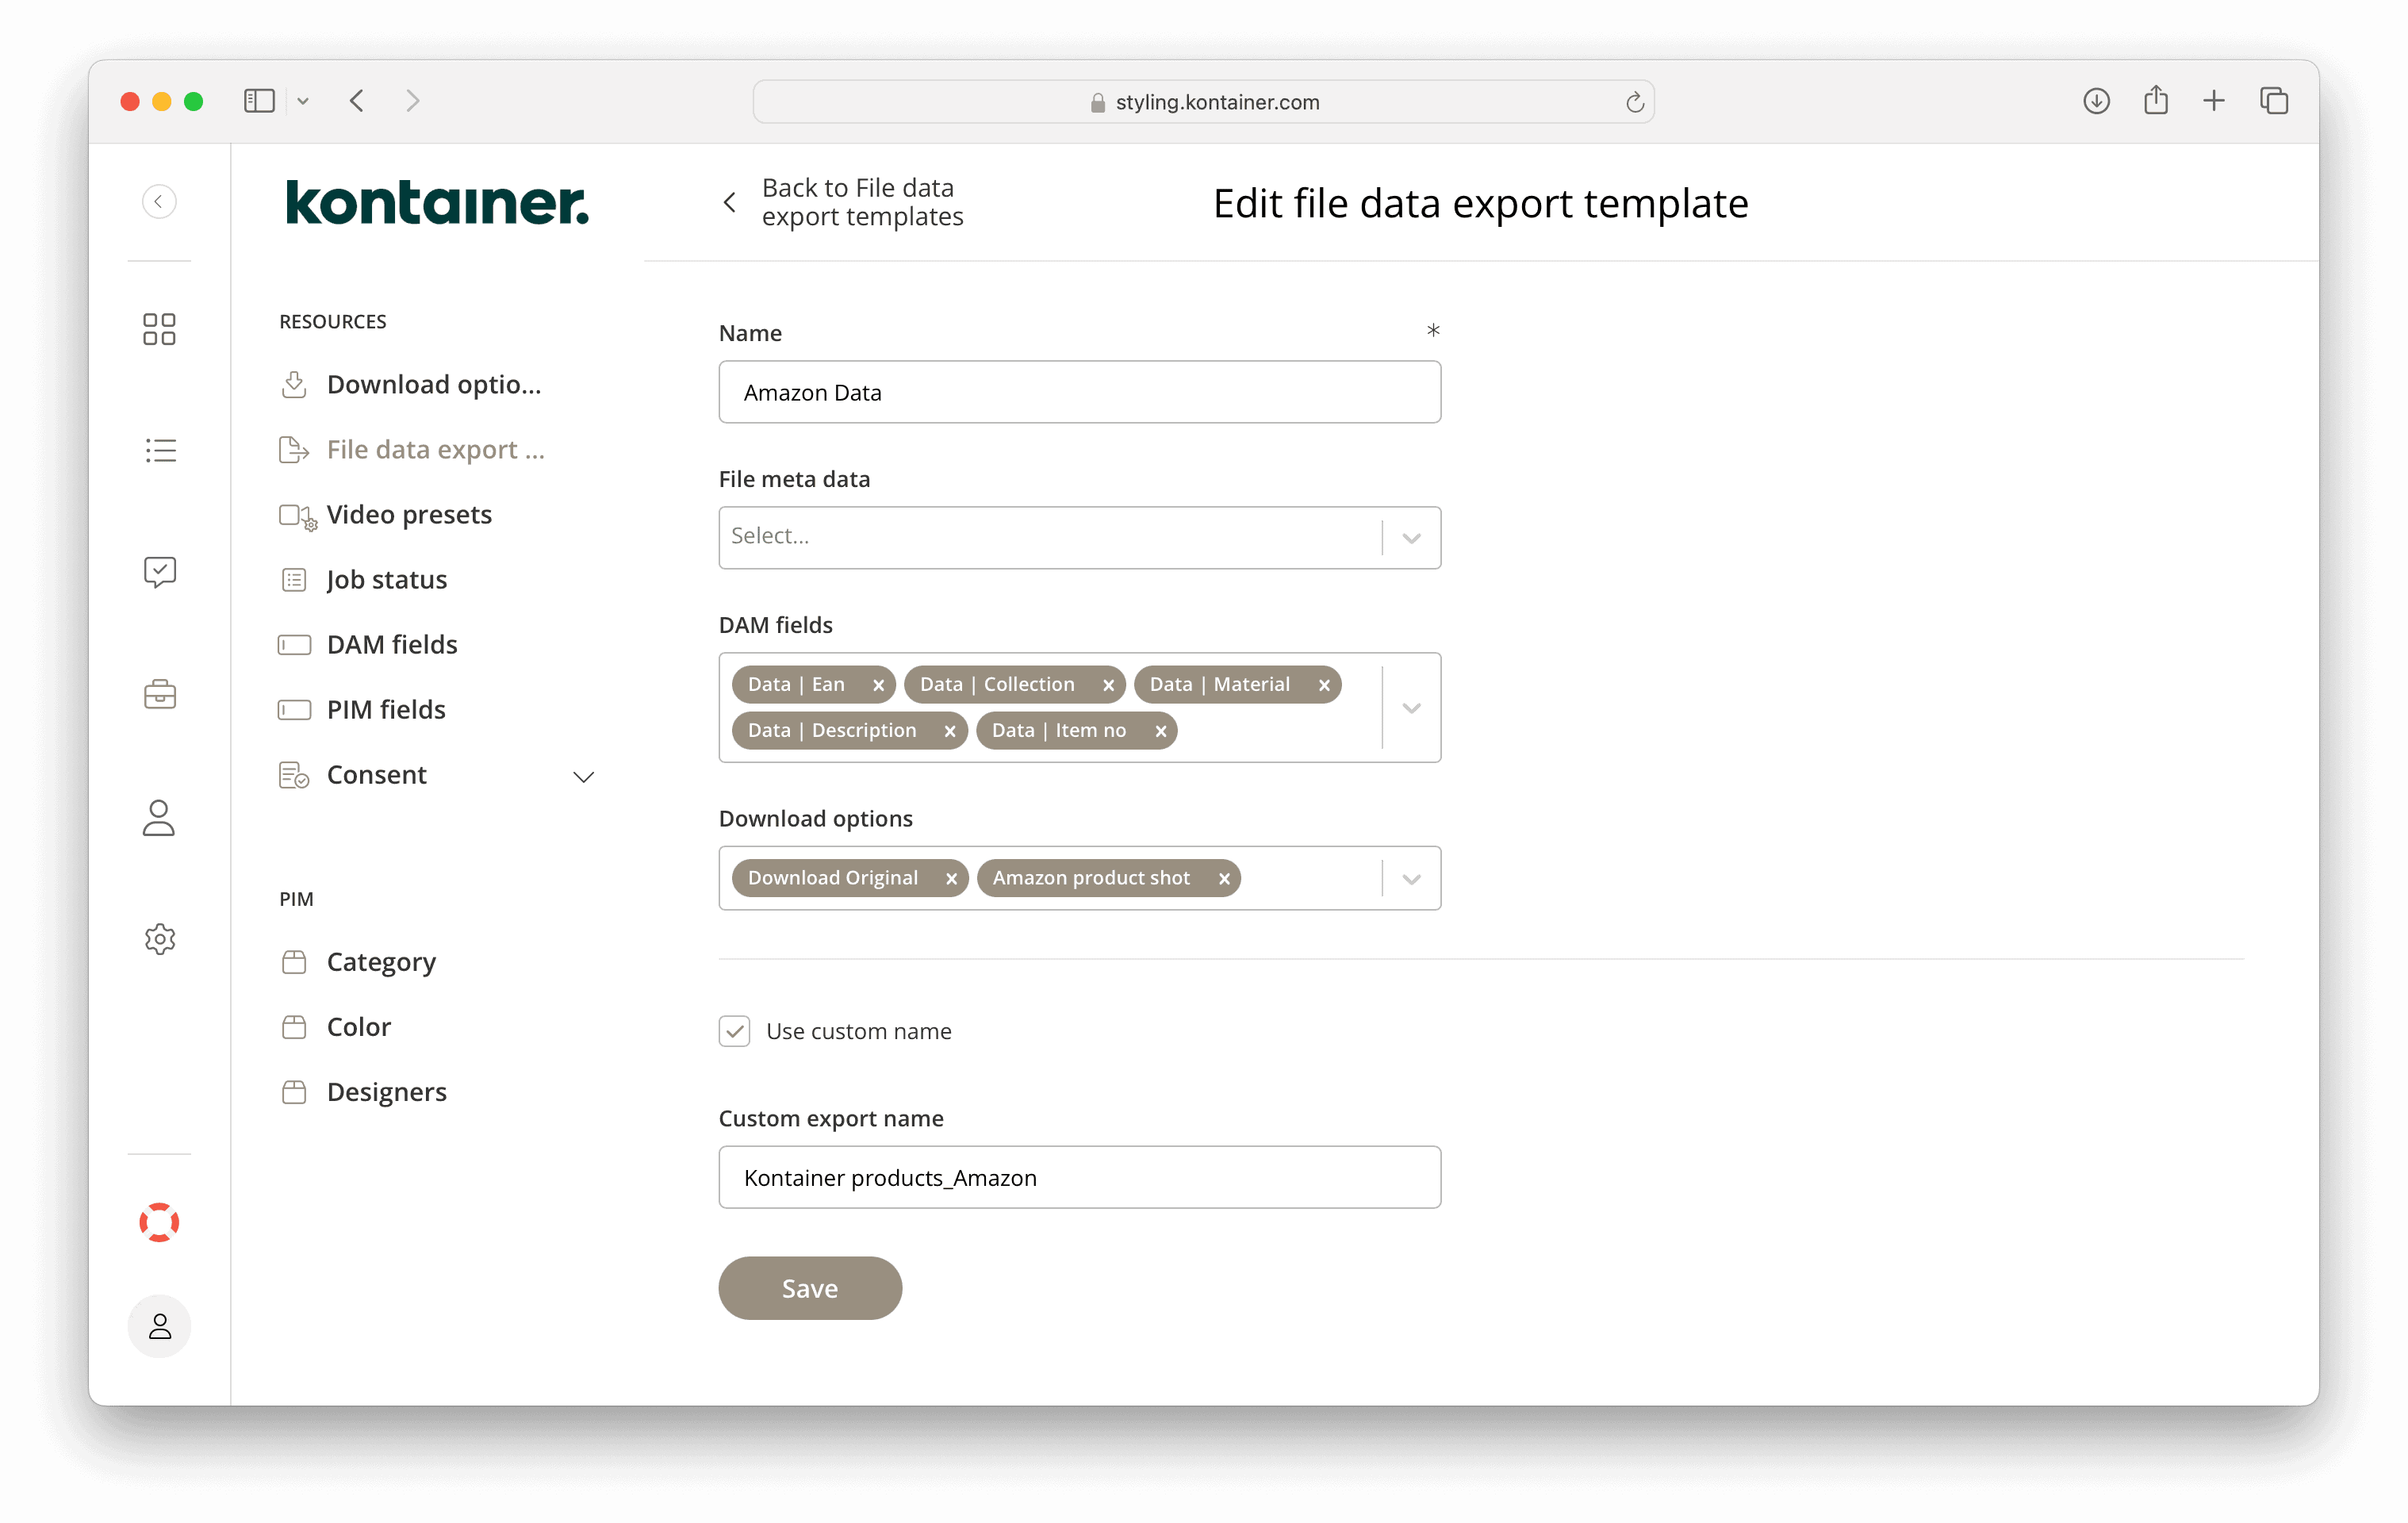Select Category under the PIM section
The width and height of the screenshot is (2408, 1523).
(381, 961)
